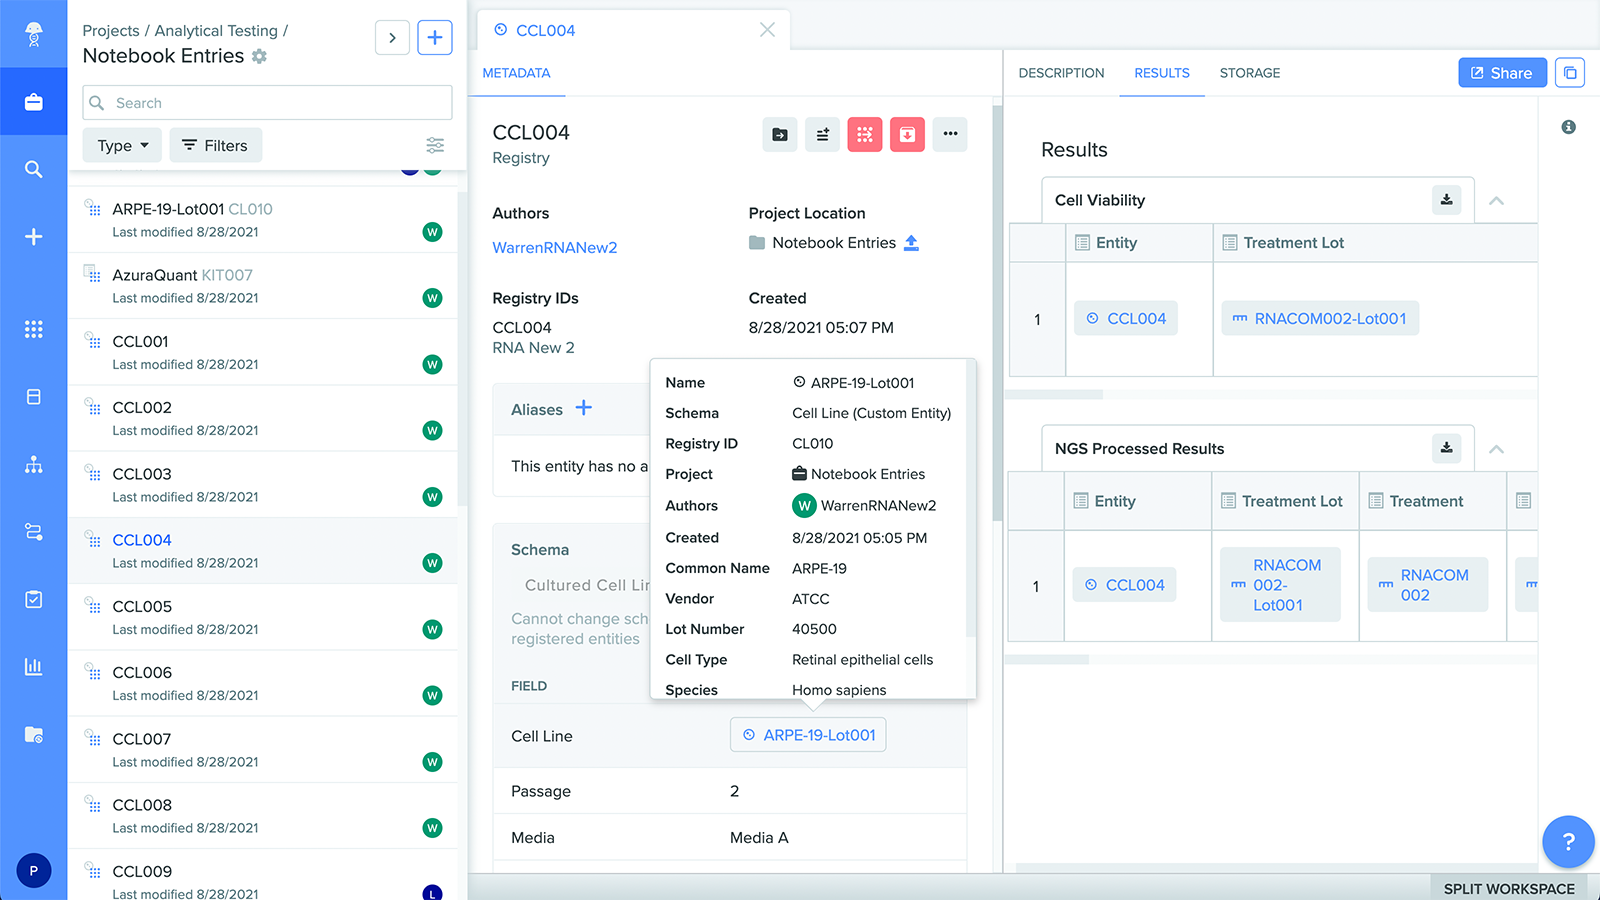1600x900 pixels.
Task: Open the Type dropdown filter
Action: click(123, 145)
